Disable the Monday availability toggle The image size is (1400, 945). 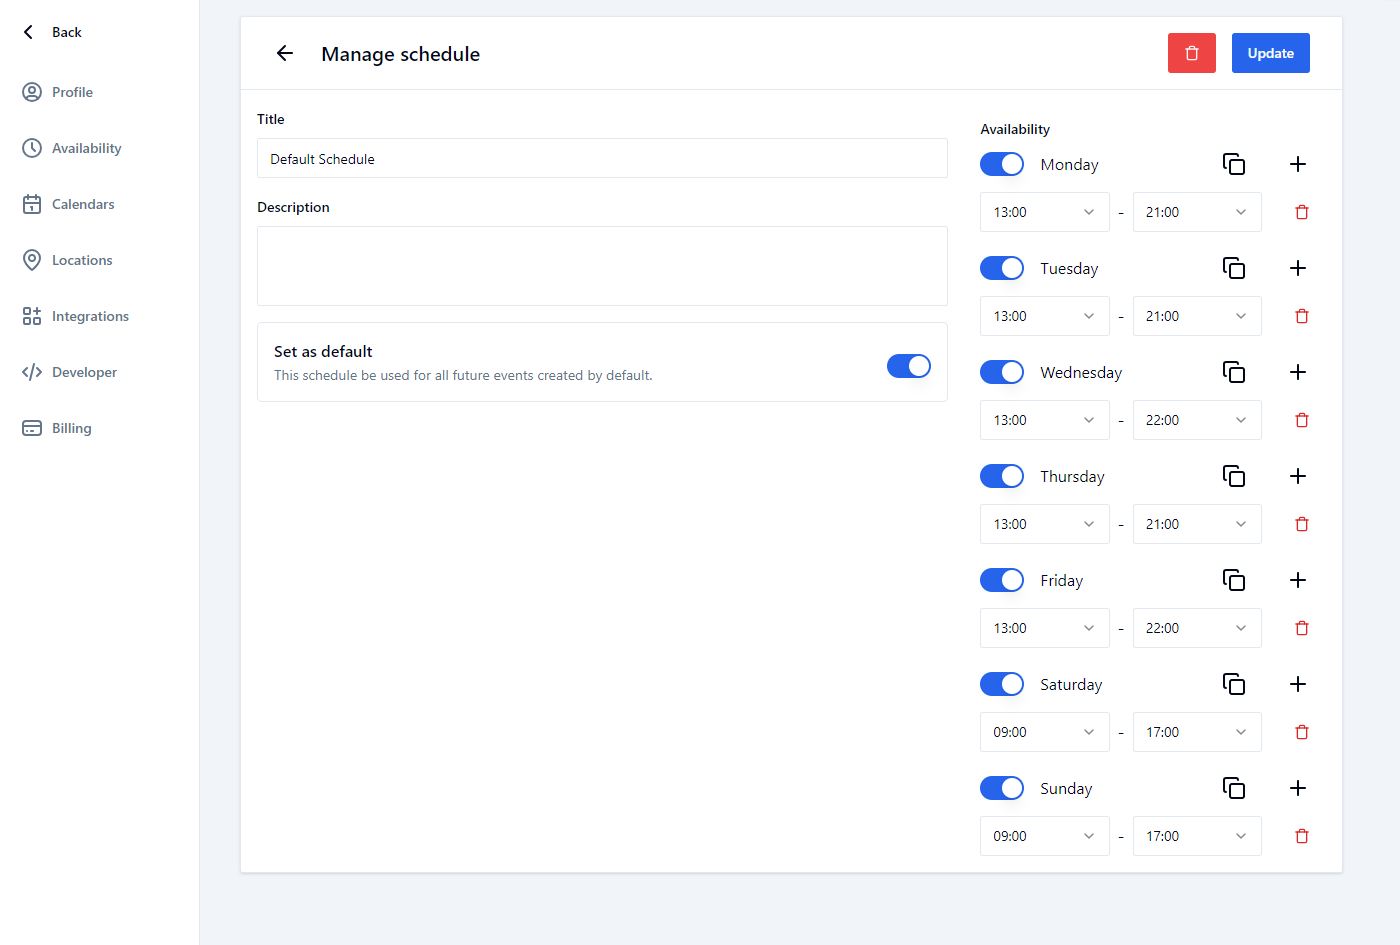1001,163
